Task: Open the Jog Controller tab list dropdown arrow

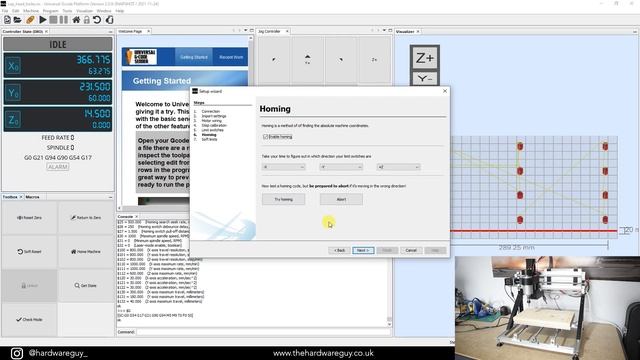Action: (x=384, y=31)
